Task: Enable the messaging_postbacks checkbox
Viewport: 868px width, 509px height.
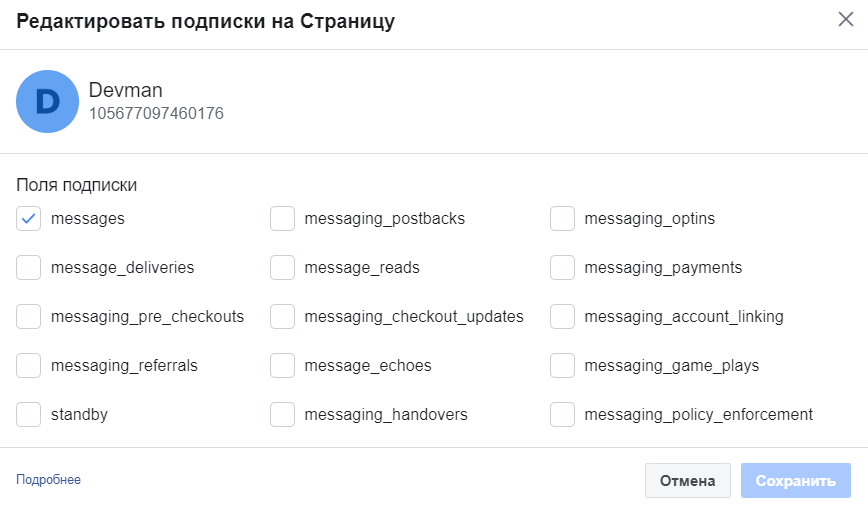Action: (283, 218)
